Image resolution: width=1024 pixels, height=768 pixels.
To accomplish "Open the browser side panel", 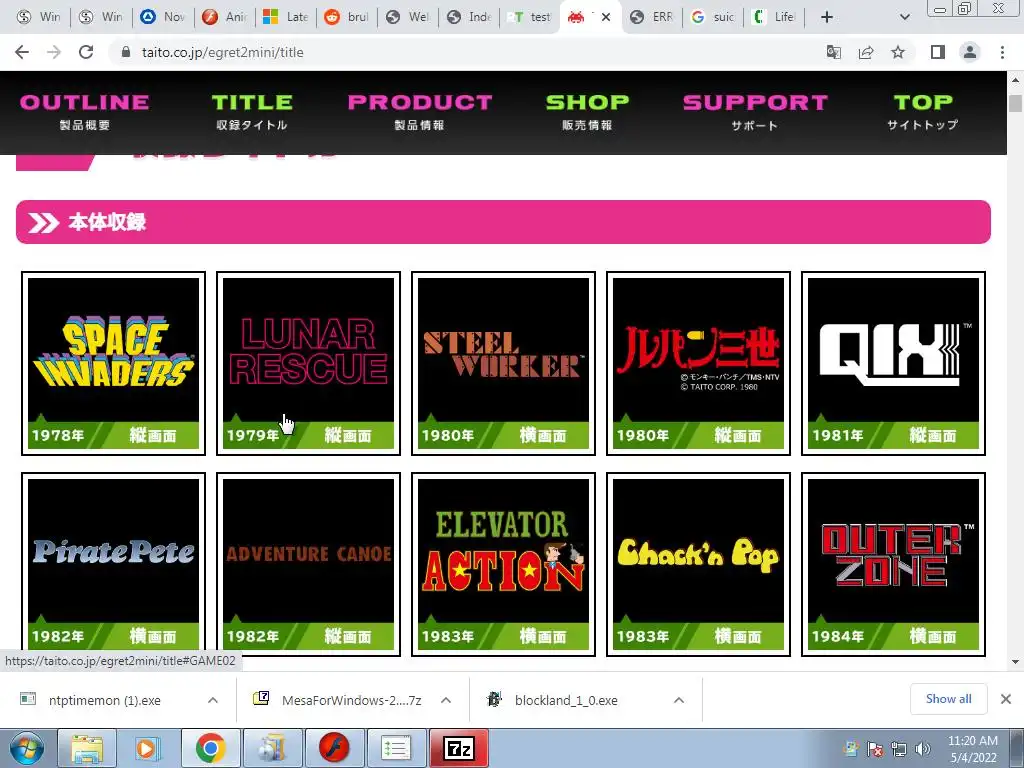I will coord(938,52).
